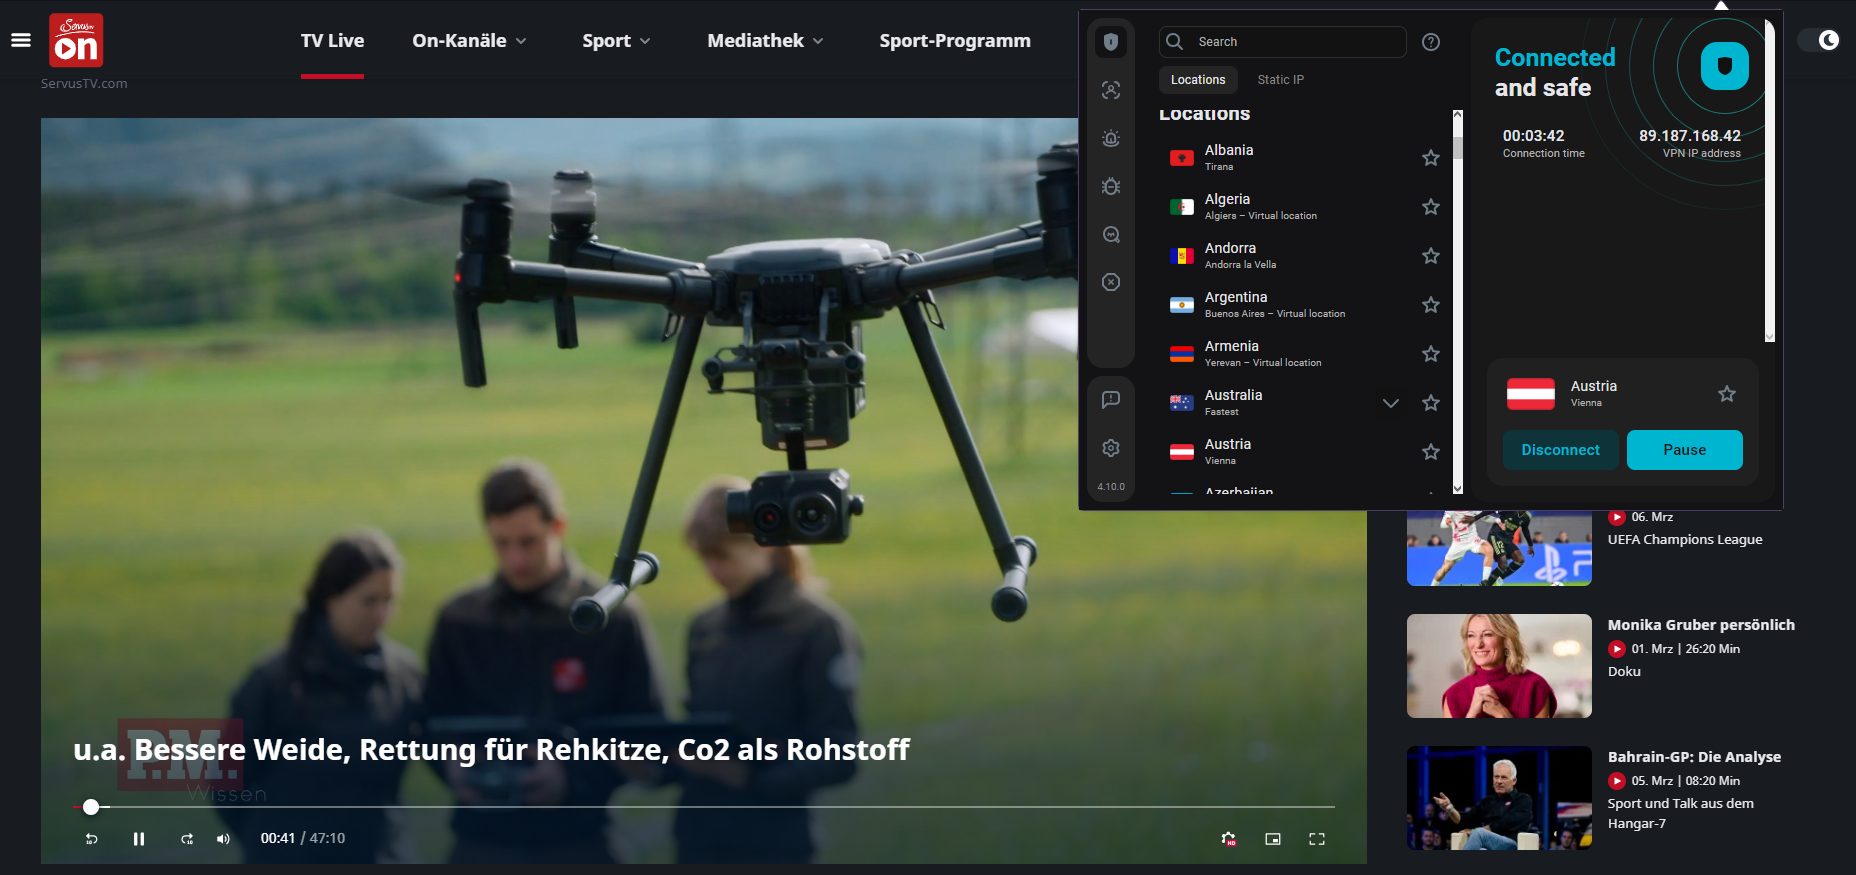This screenshot has width=1856, height=875.
Task: Open Sport-Programm menu item
Action: (955, 41)
